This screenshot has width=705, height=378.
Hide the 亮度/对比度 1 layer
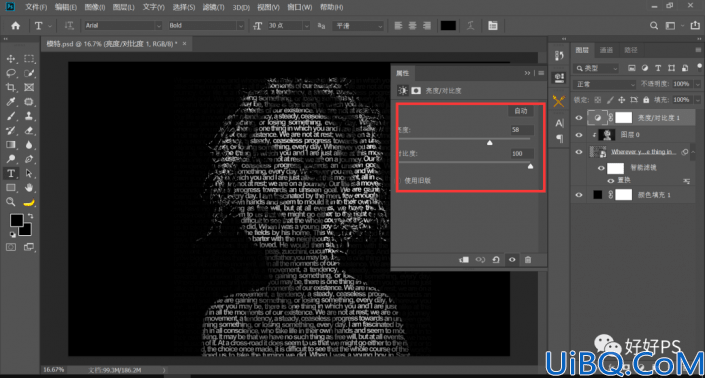click(579, 118)
